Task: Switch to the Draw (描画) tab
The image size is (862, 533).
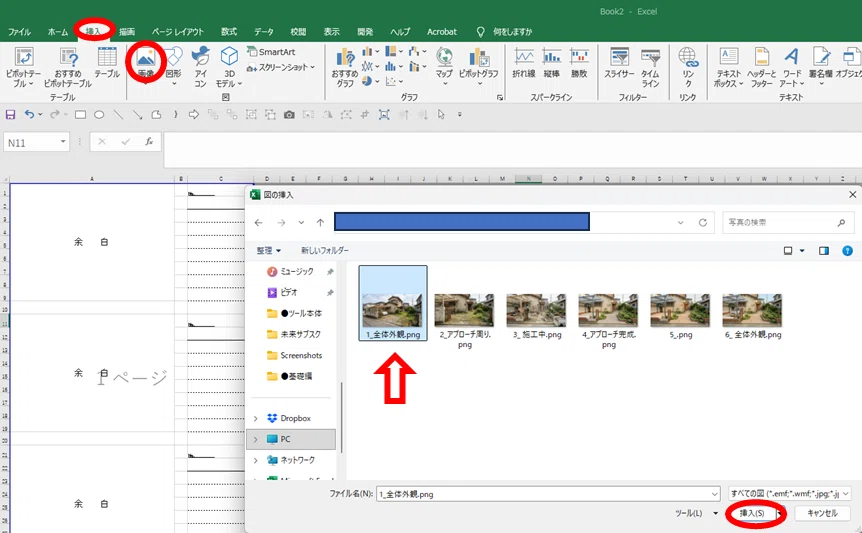Action: point(127,32)
